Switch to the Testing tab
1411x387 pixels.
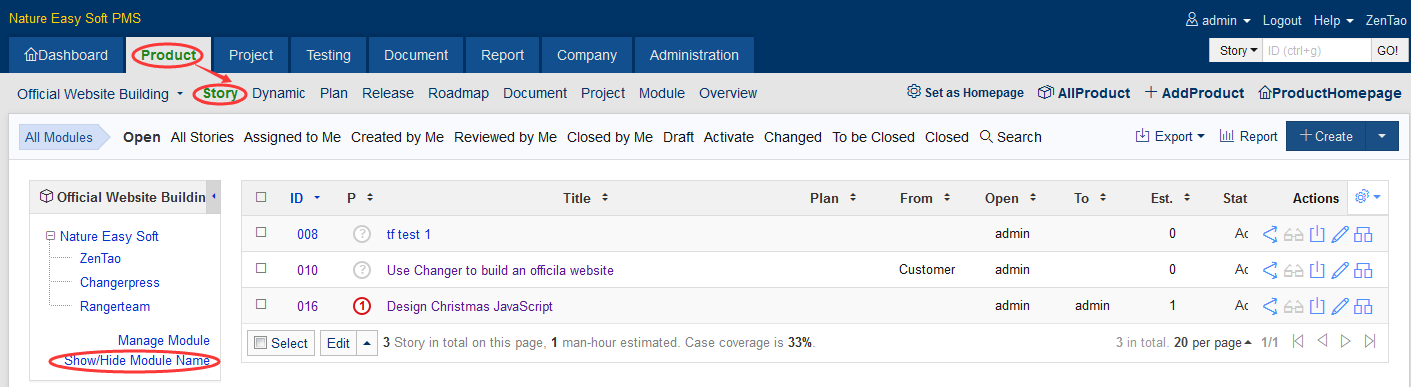[x=328, y=55]
